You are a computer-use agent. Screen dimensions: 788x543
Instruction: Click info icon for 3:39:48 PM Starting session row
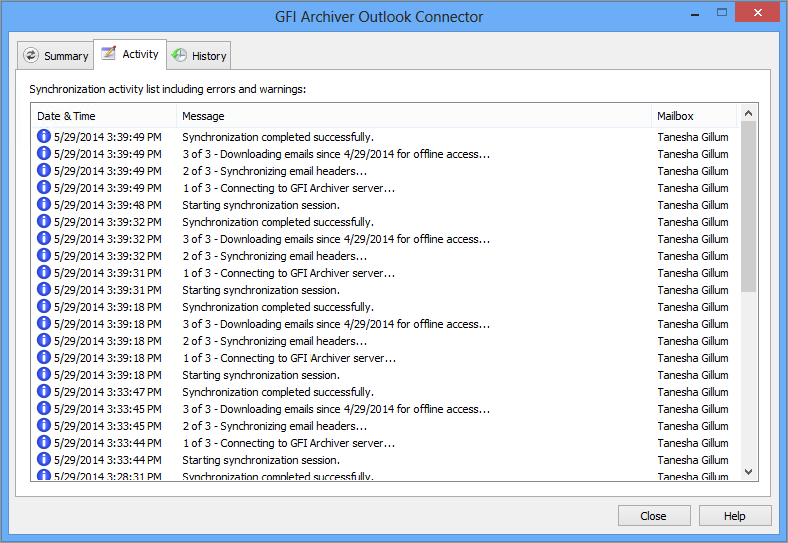click(x=44, y=204)
